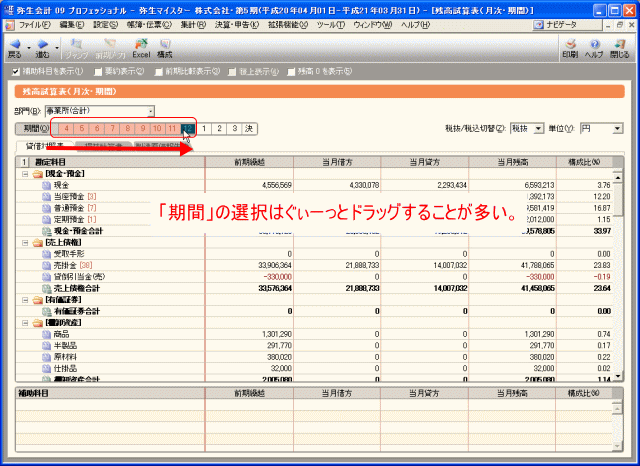This screenshot has width=640, height=466.
Task: Toggle the 補助科目を表示 checkbox
Action: 15,71
